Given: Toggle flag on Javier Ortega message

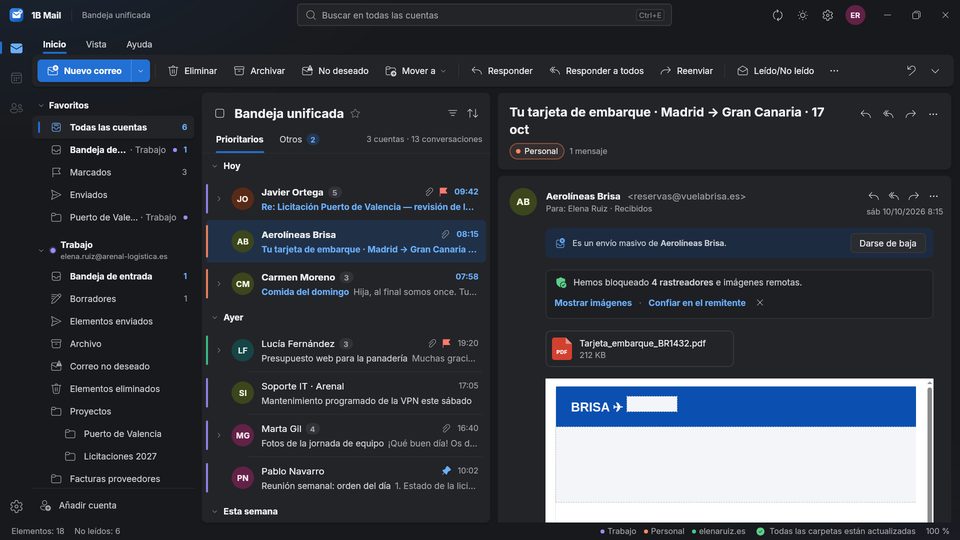Looking at the screenshot, I should [x=443, y=192].
